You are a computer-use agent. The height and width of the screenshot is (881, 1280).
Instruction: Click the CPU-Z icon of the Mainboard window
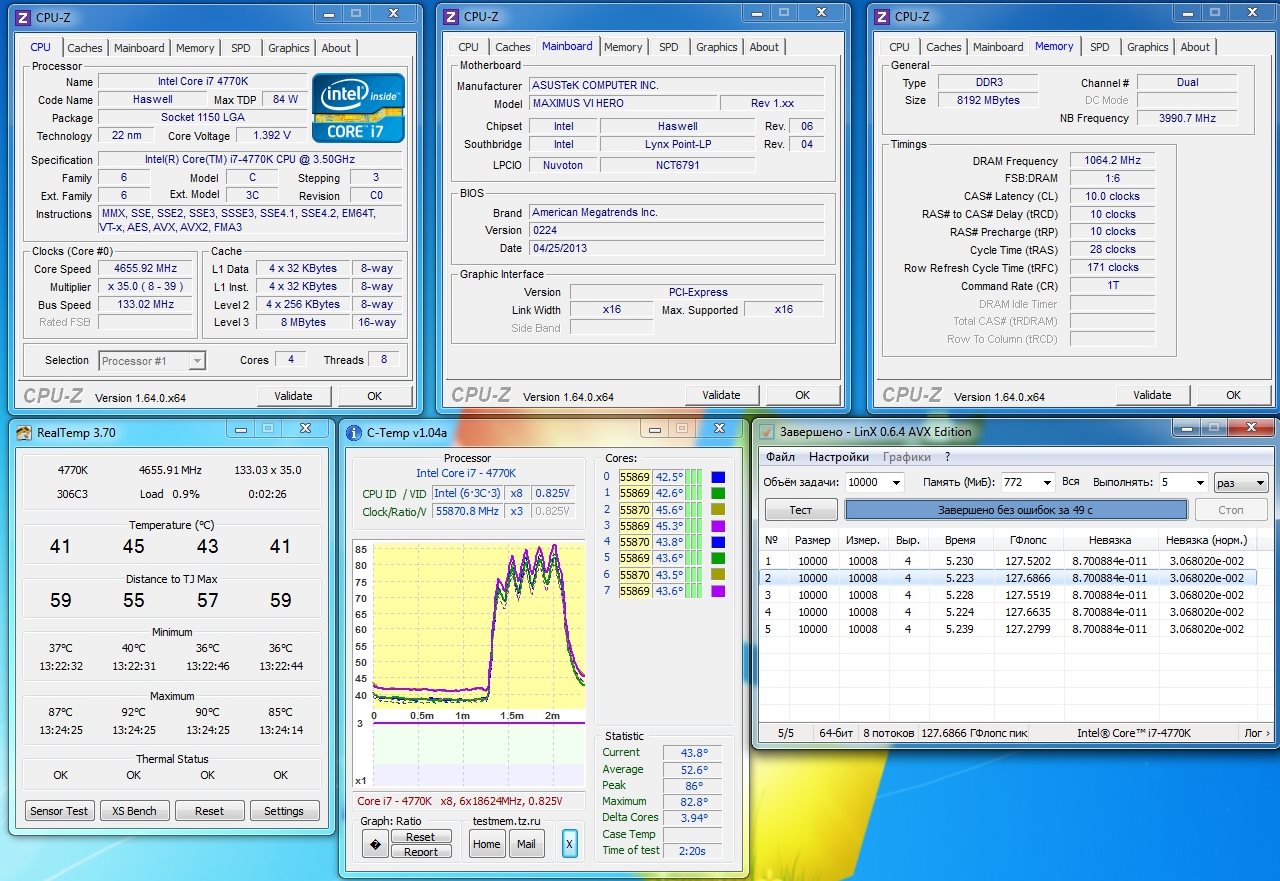click(x=450, y=16)
